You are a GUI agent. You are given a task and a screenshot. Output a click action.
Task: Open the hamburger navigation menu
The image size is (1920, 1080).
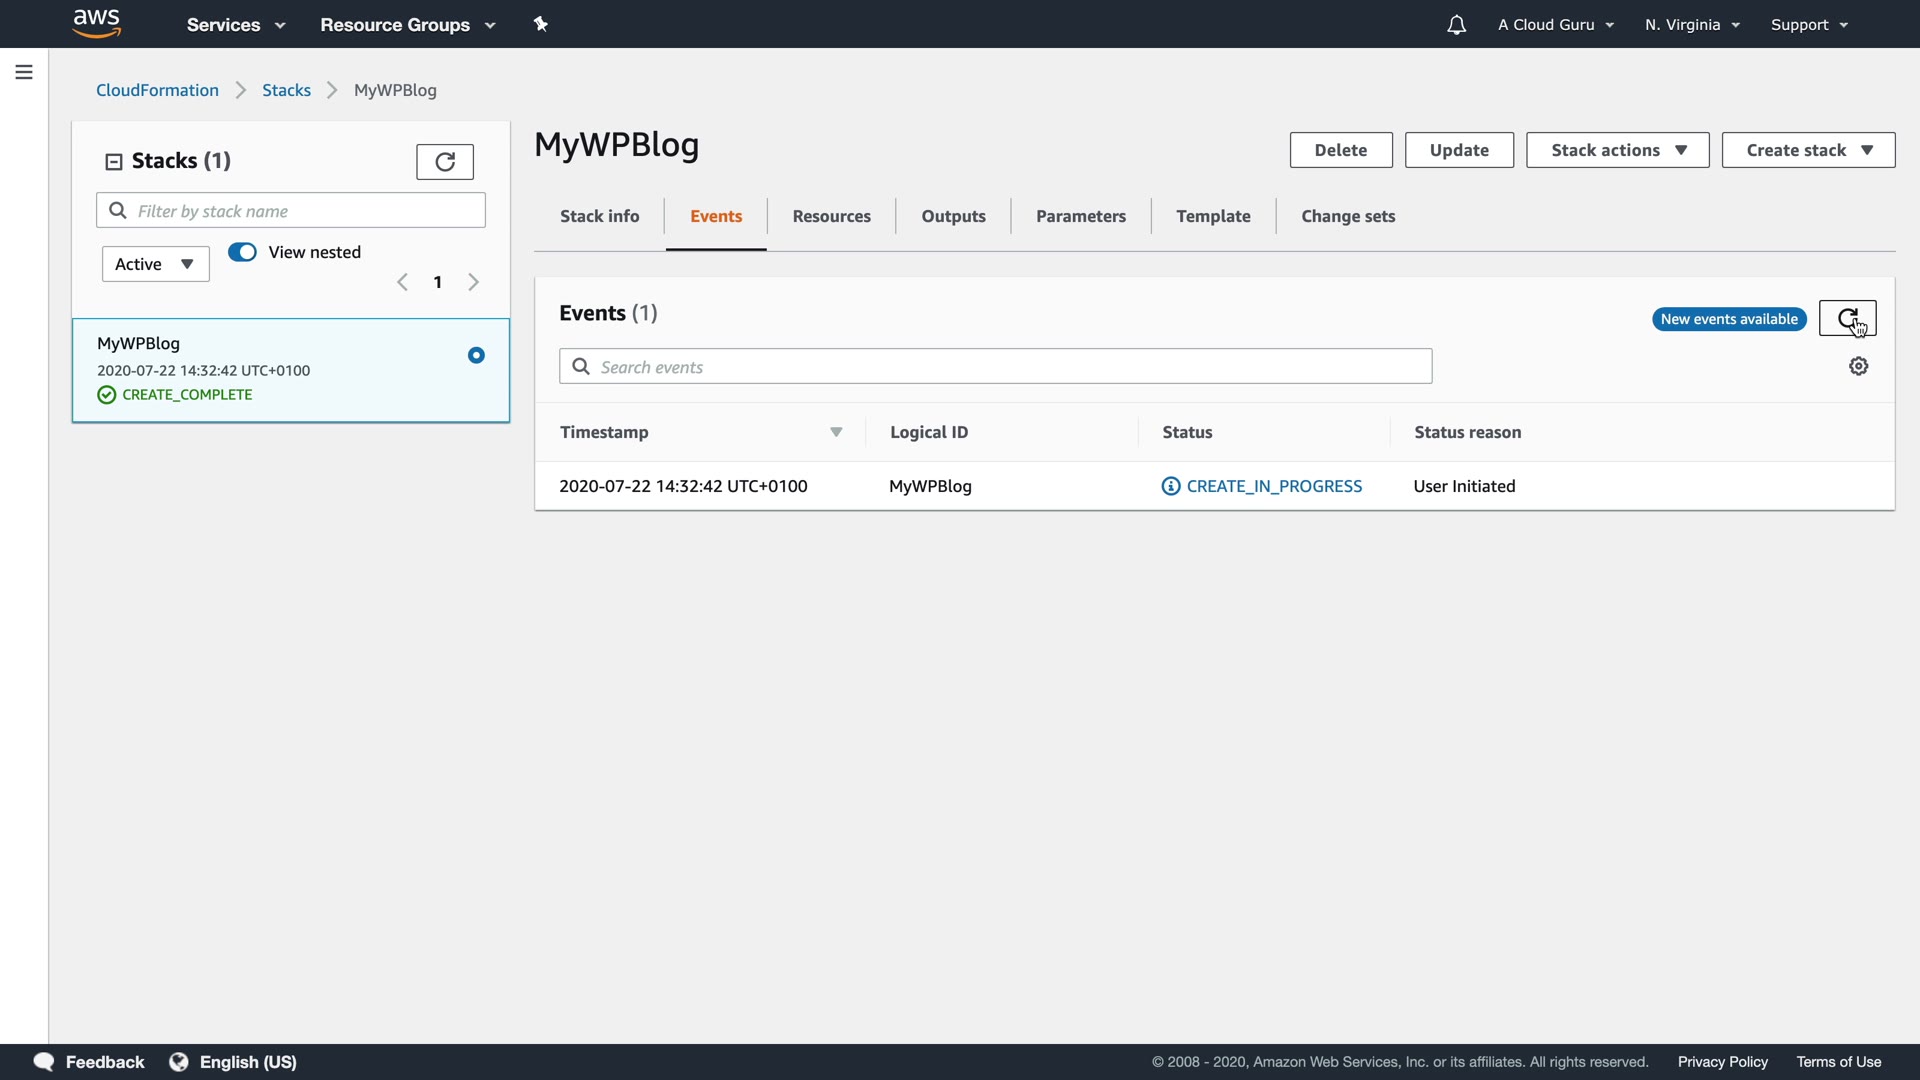click(x=24, y=72)
